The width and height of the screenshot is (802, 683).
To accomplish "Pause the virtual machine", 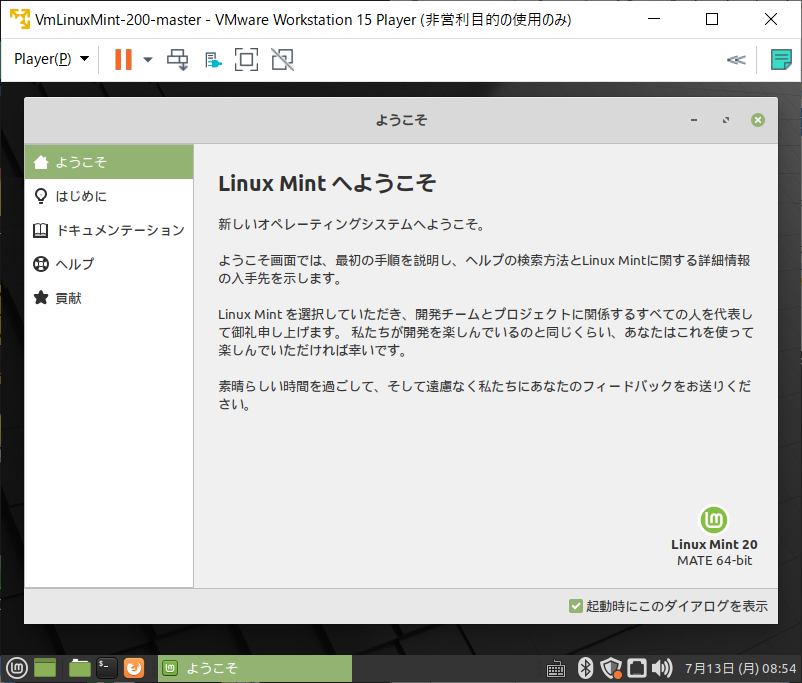I will coord(123,59).
